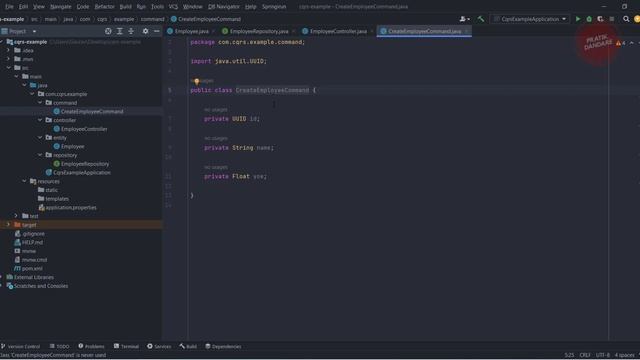Click the green Run application icon
The image size is (640, 360).
coord(578,19)
